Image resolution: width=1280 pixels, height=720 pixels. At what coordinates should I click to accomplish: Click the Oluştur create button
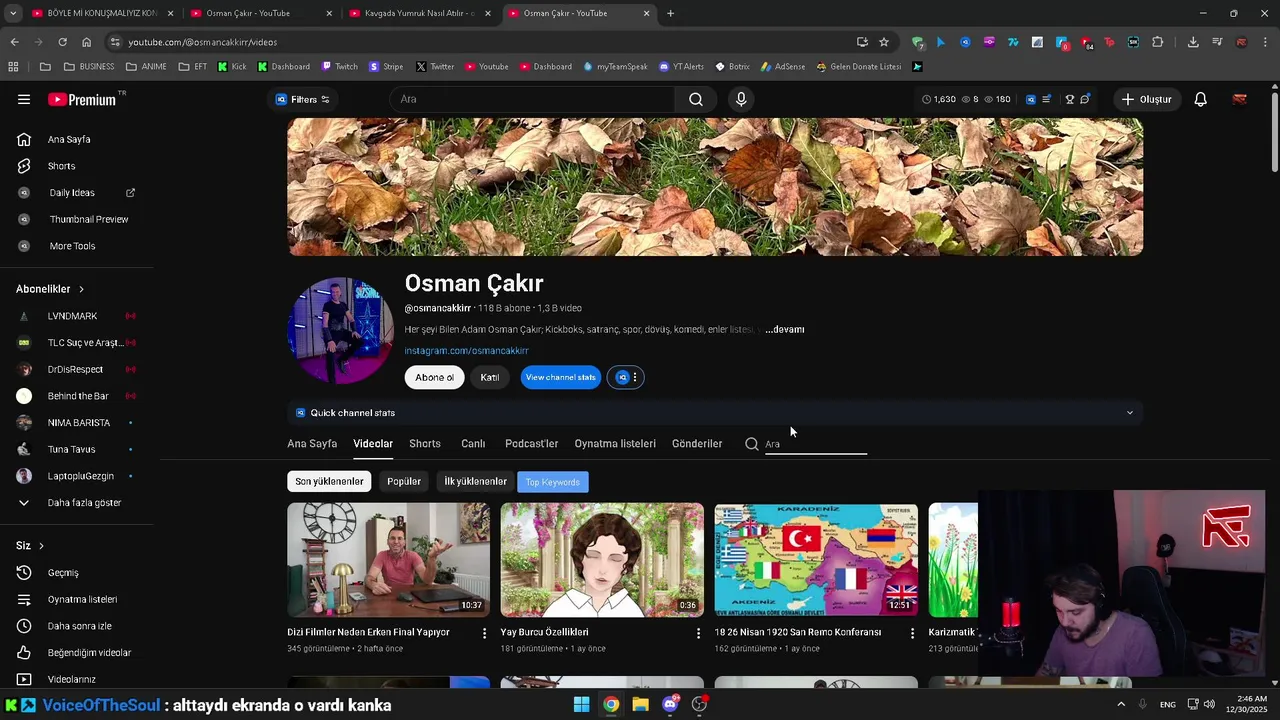(x=1146, y=99)
